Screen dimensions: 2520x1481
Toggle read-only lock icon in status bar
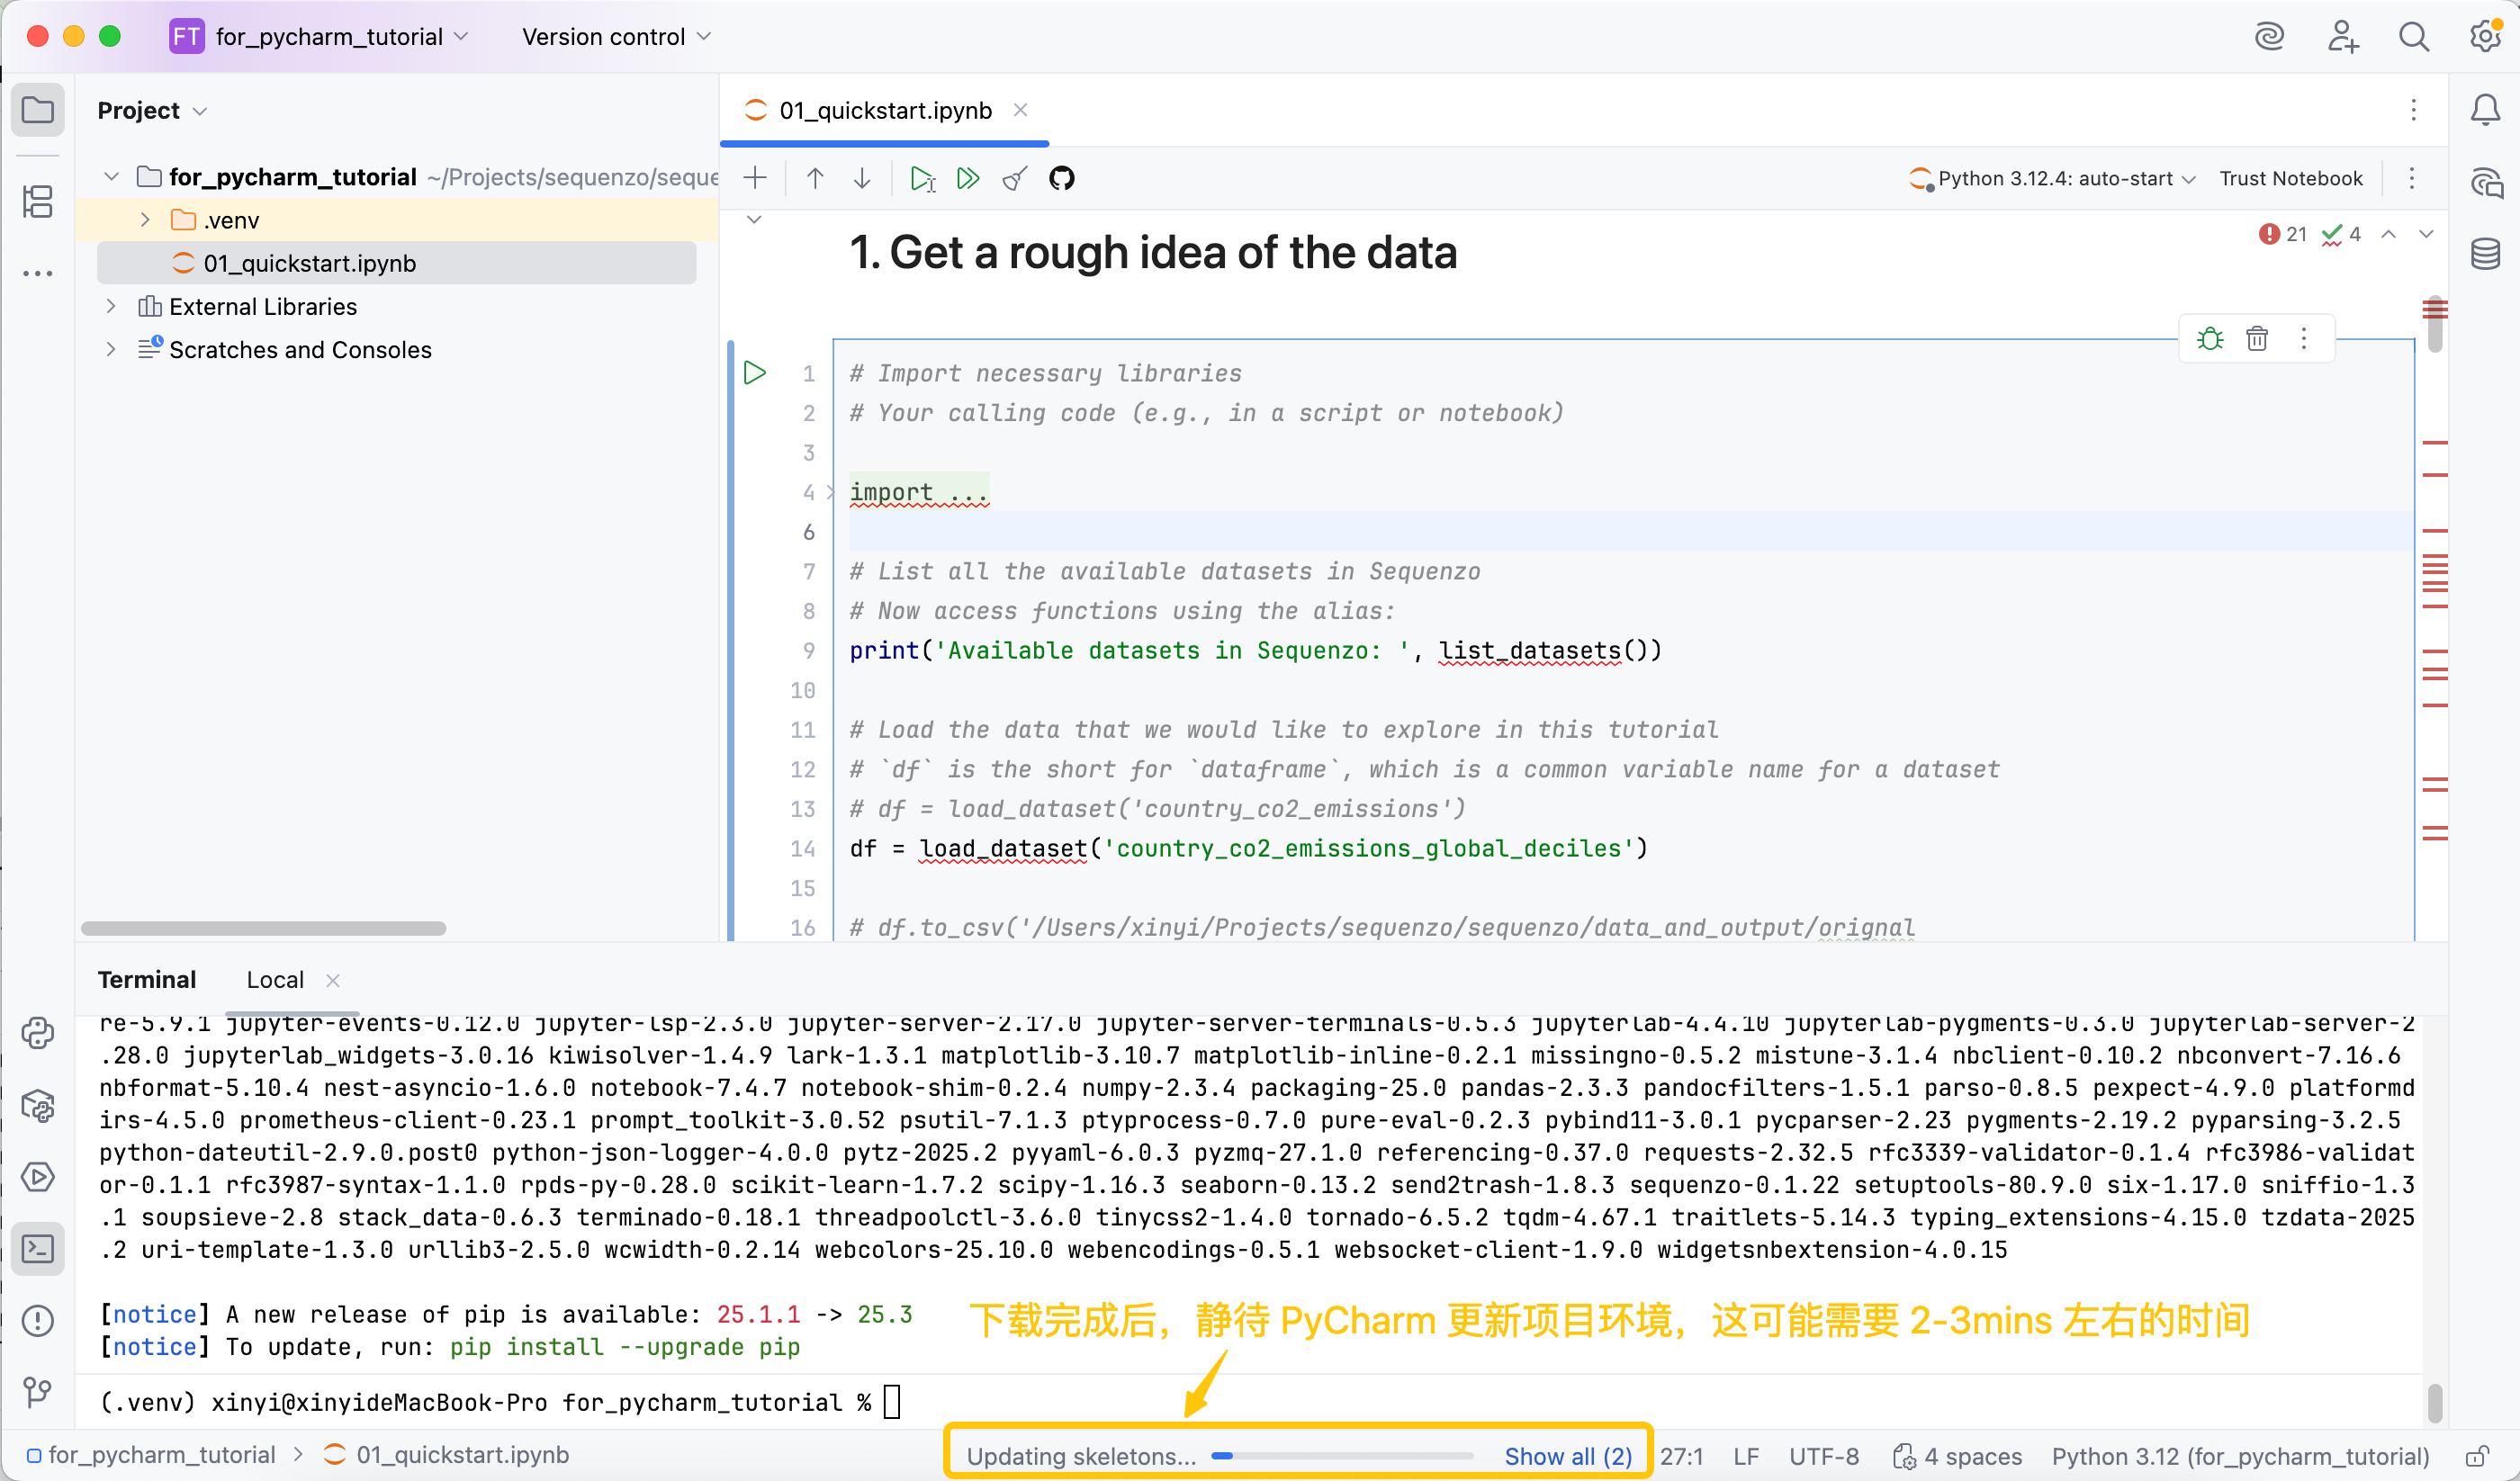[2476, 1456]
